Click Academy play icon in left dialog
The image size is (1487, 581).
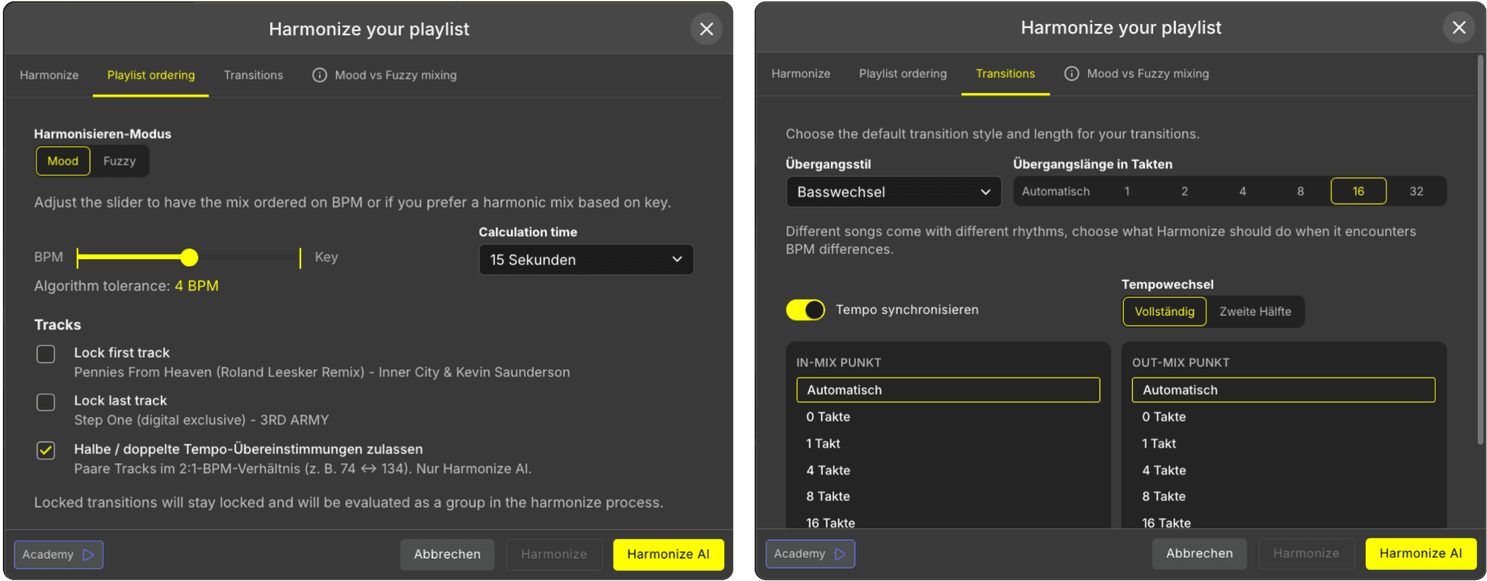pos(88,555)
